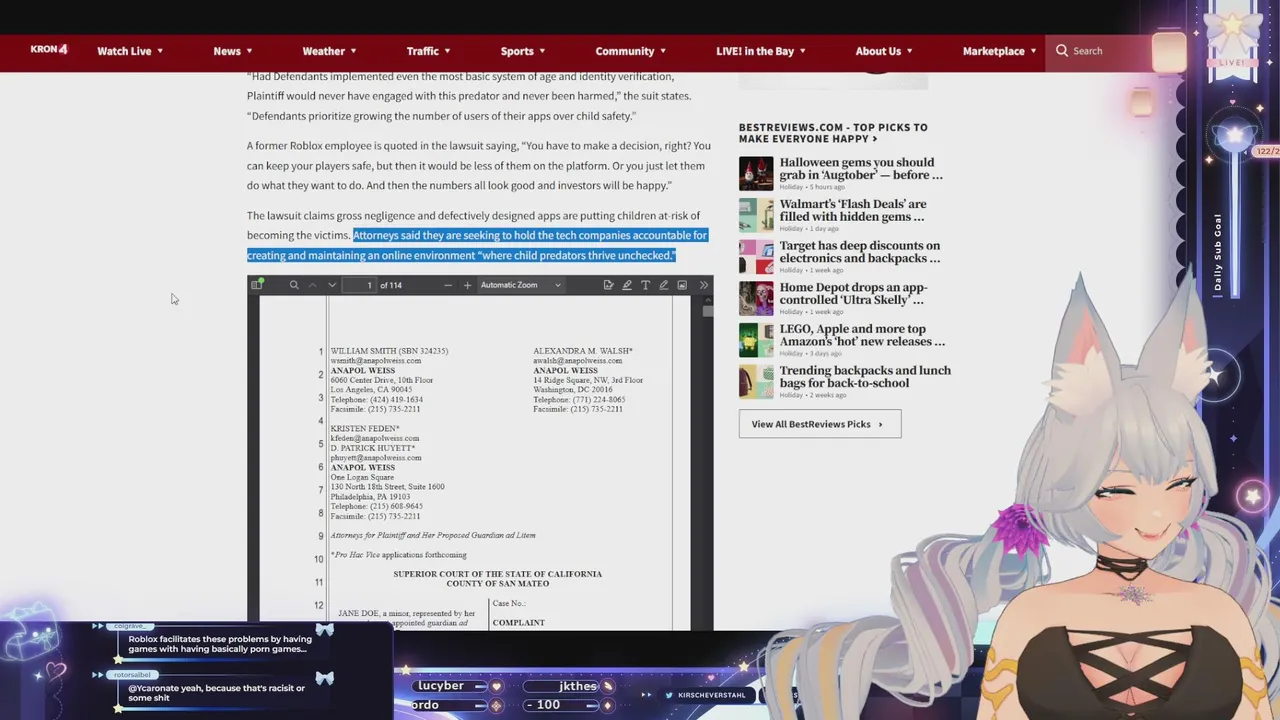This screenshot has height=720, width=1280.
Task: Open the Weather menu
Action: tap(329, 51)
